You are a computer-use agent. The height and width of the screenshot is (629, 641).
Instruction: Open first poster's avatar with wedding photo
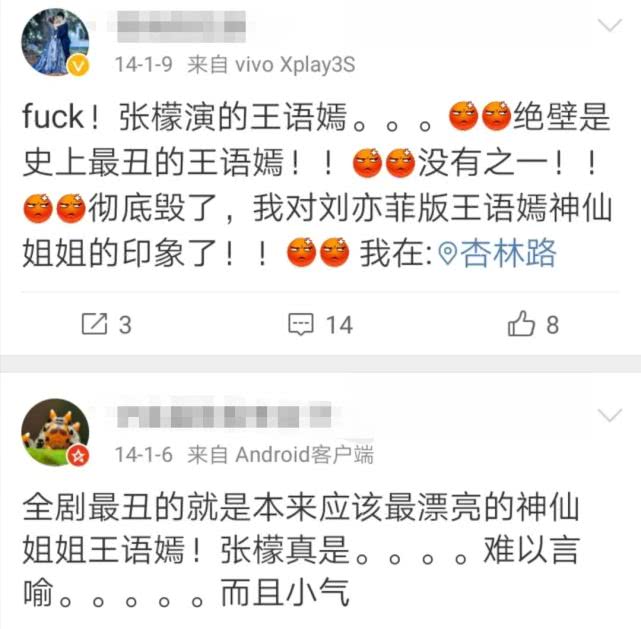click(x=55, y=42)
